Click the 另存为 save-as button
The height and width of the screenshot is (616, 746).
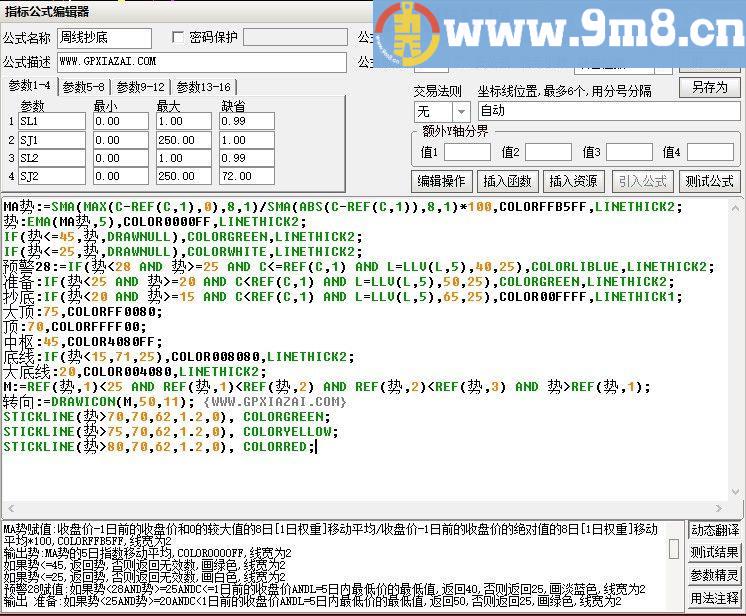tap(709, 87)
